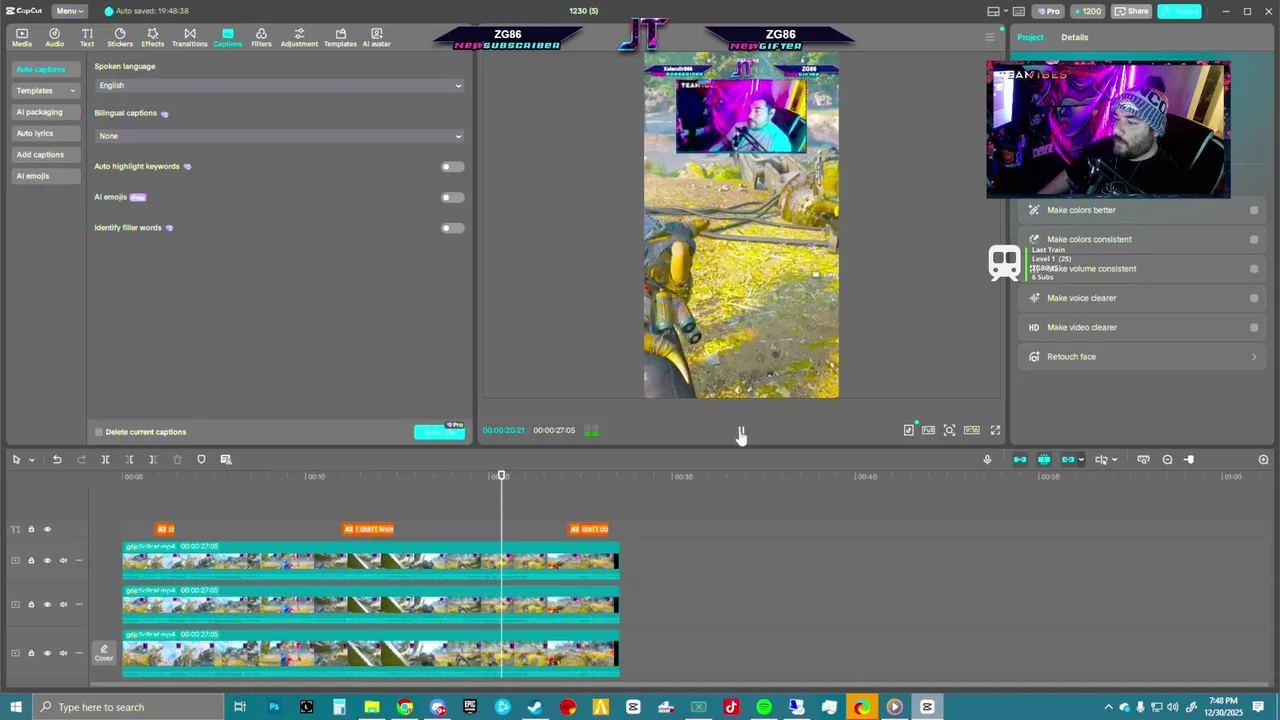The image size is (1280, 720).
Task: Click the preview ratio icon
Action: point(972,430)
